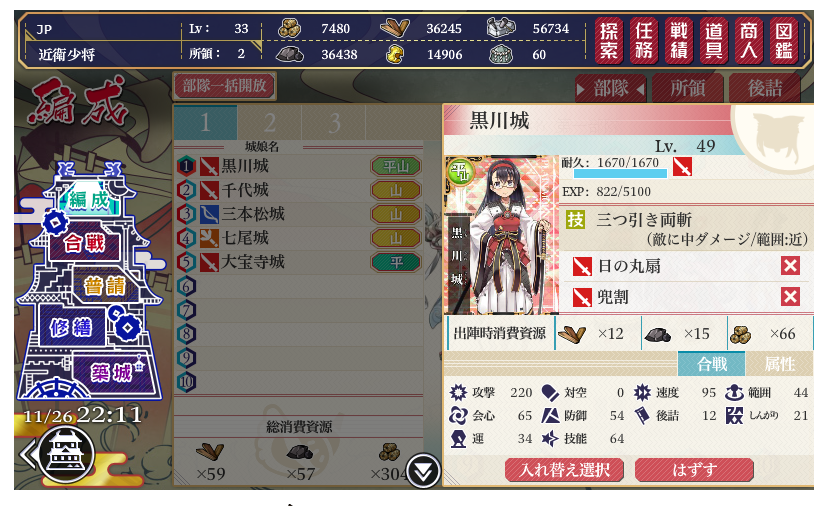Remove the 日の丸扇 equipment with red X
This screenshot has height=506, width=823.
click(790, 266)
